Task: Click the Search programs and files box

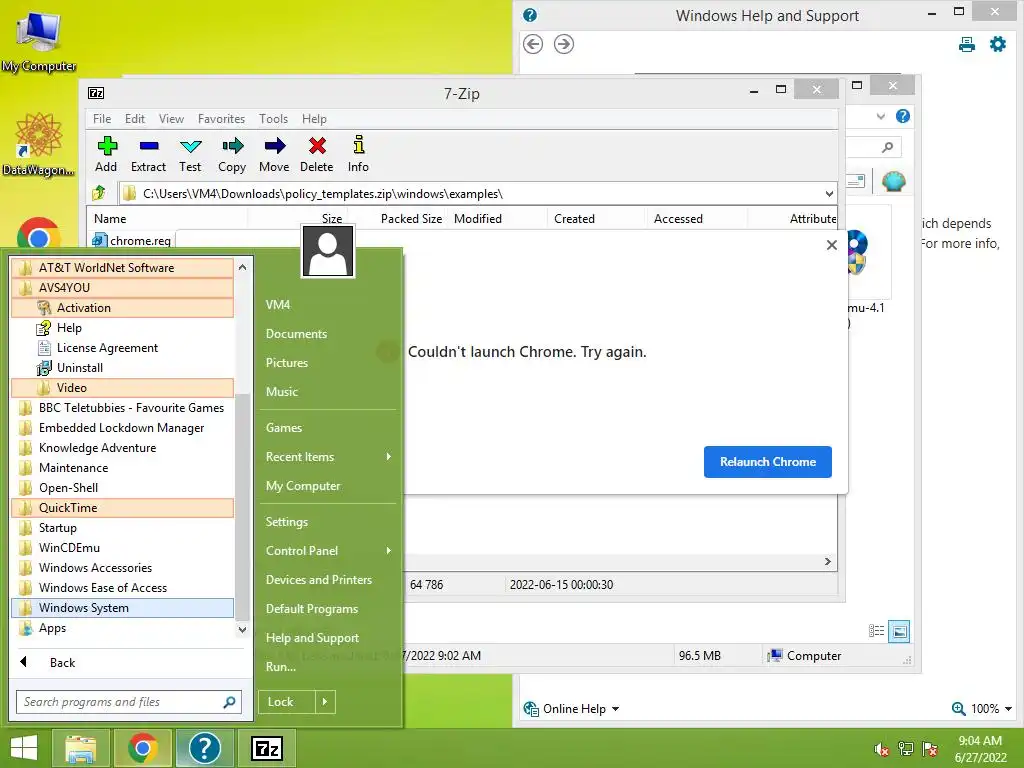Action: coord(129,702)
